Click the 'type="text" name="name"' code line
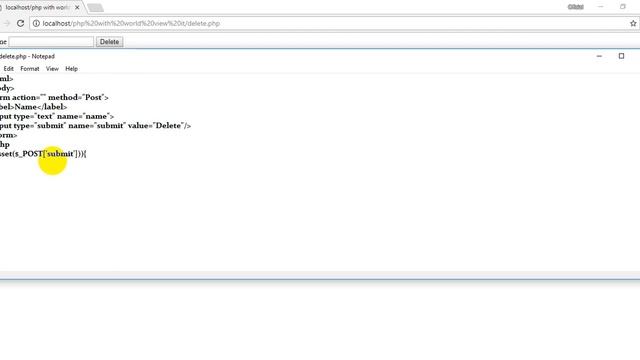Viewport: 640px width, 360px height. click(57, 116)
